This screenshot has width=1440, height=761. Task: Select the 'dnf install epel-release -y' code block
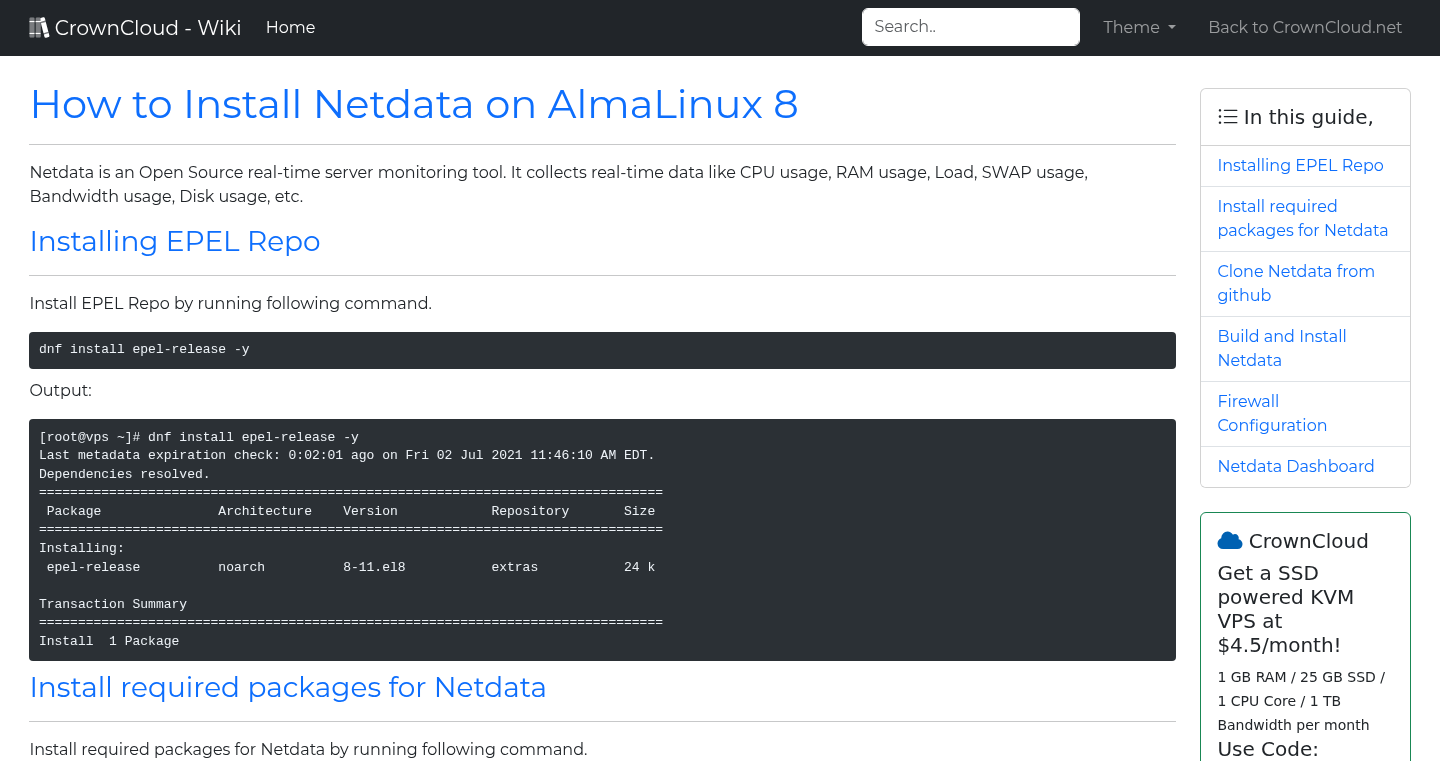tap(601, 350)
